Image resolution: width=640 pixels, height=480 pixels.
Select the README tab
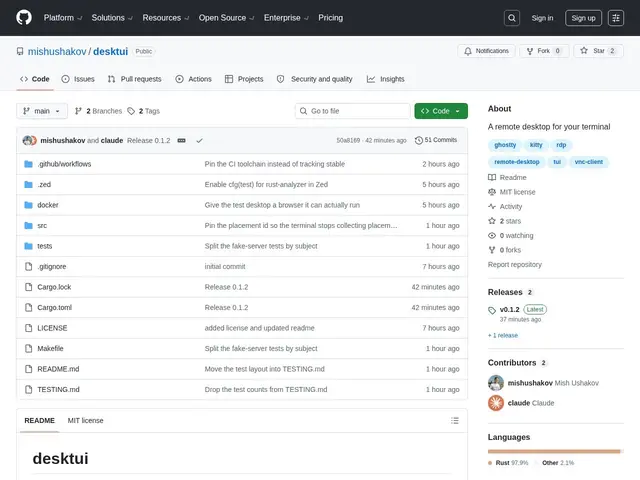39,420
